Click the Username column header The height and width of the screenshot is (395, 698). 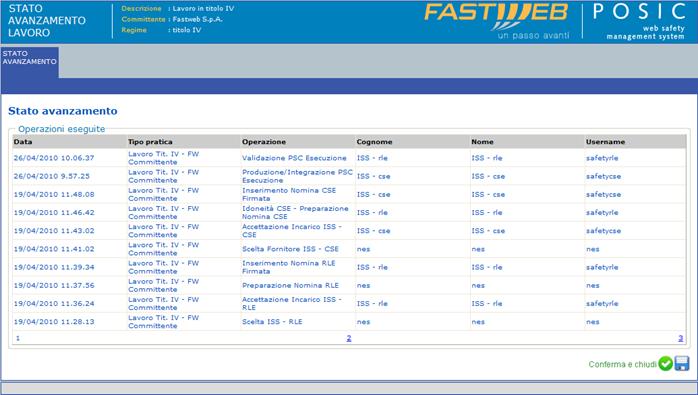[x=605, y=142]
